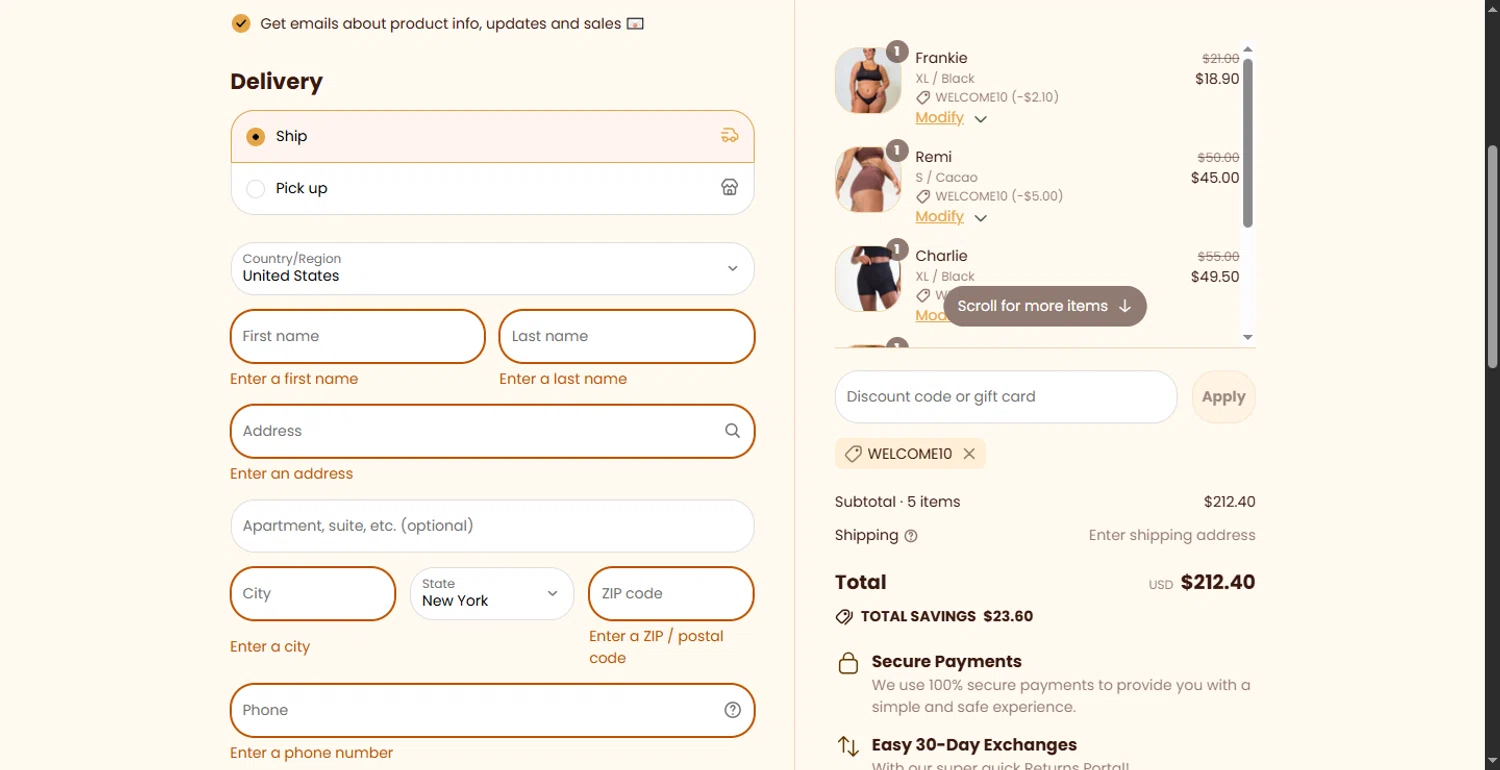The image size is (1500, 770).
Task: Click the Apartment, suite optional field
Action: click(x=492, y=526)
